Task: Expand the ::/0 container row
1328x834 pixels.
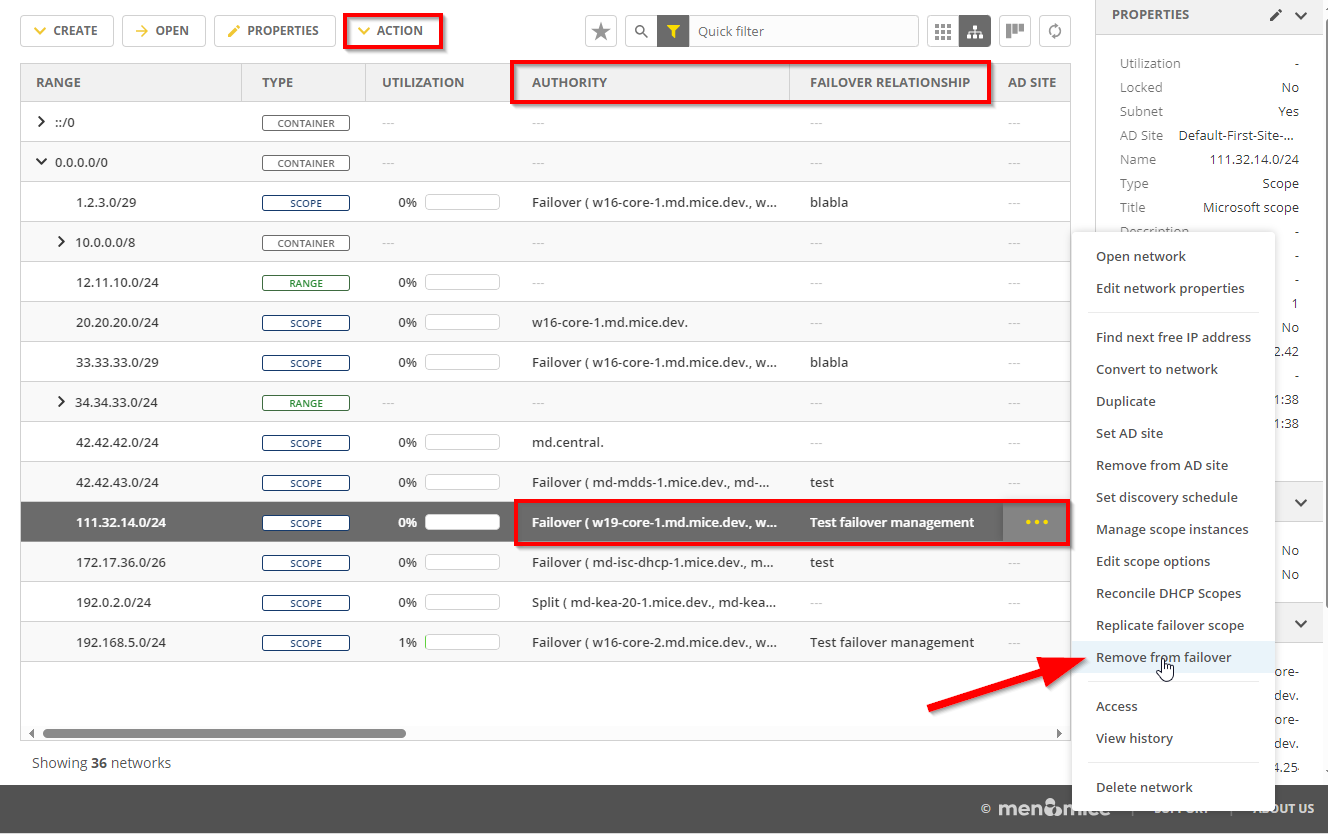Action: click(41, 122)
